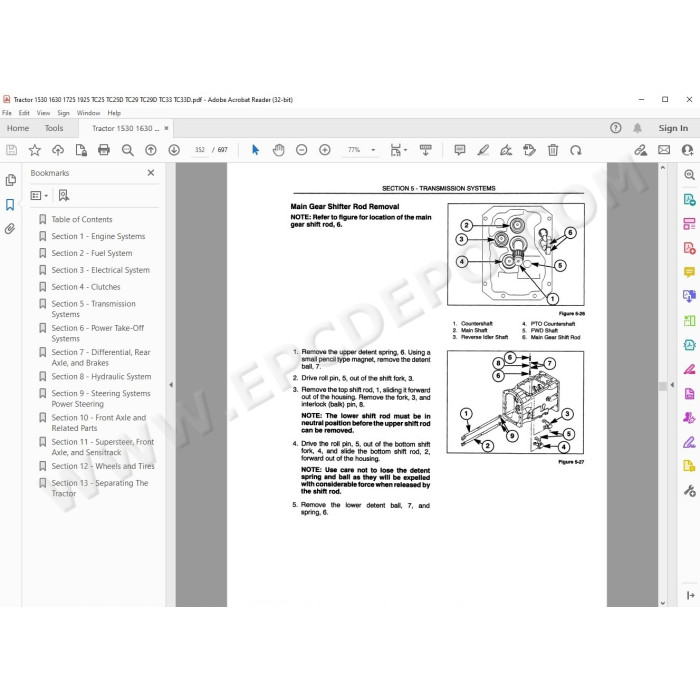This screenshot has width=700, height=700.
Task: Click the upload to cloud icon
Action: point(58,150)
